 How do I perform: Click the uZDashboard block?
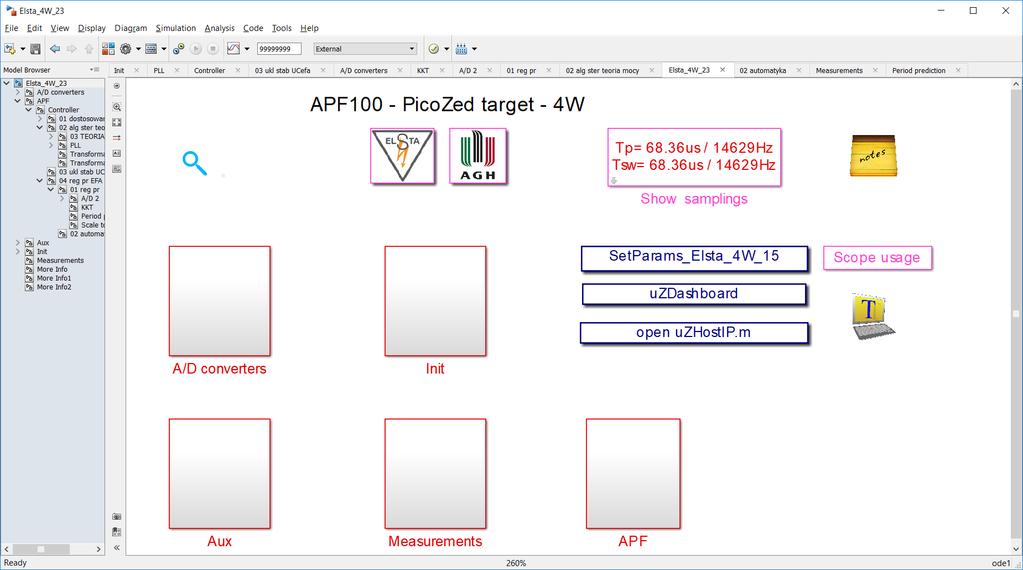click(694, 294)
